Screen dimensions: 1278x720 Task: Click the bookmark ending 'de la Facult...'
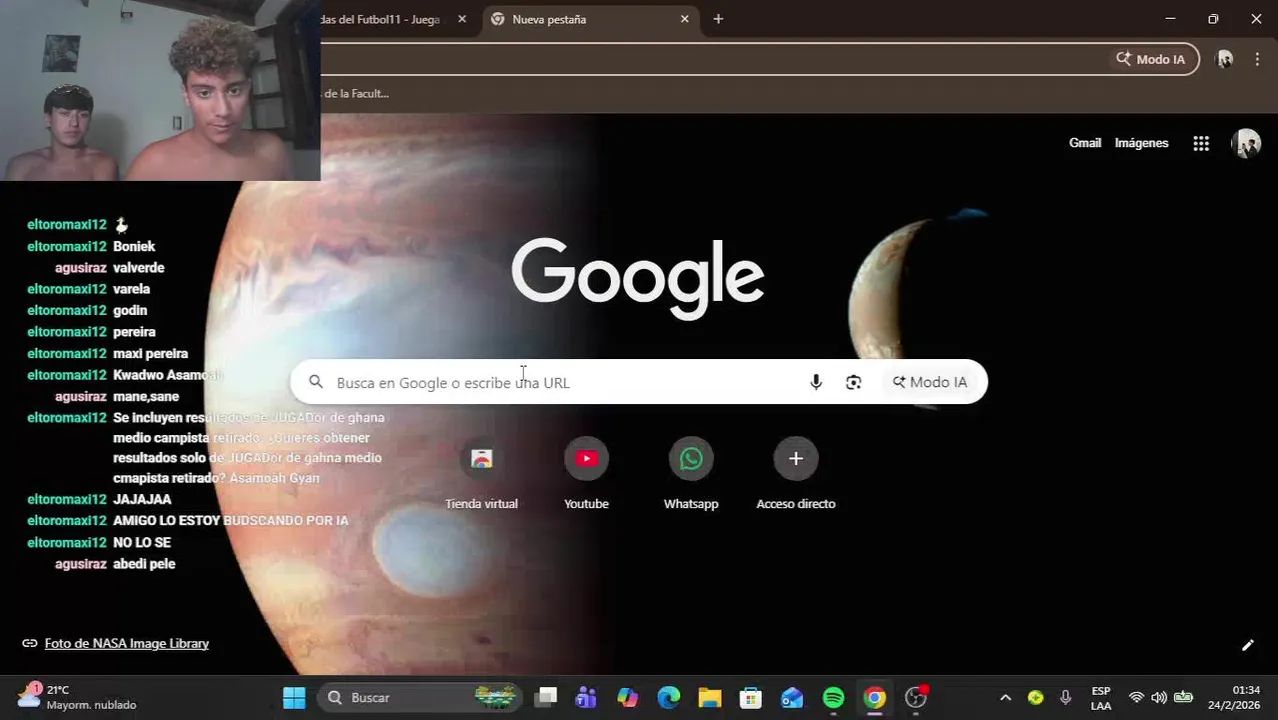click(x=357, y=93)
